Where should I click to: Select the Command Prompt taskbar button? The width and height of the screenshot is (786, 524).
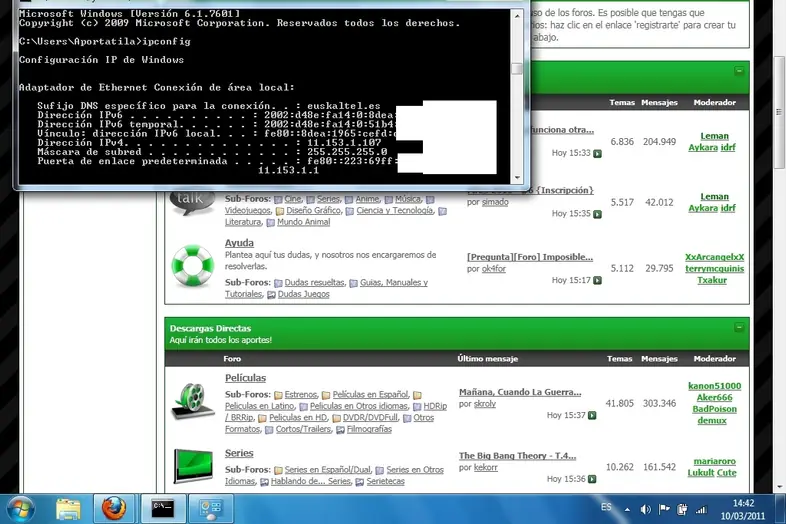(163, 509)
